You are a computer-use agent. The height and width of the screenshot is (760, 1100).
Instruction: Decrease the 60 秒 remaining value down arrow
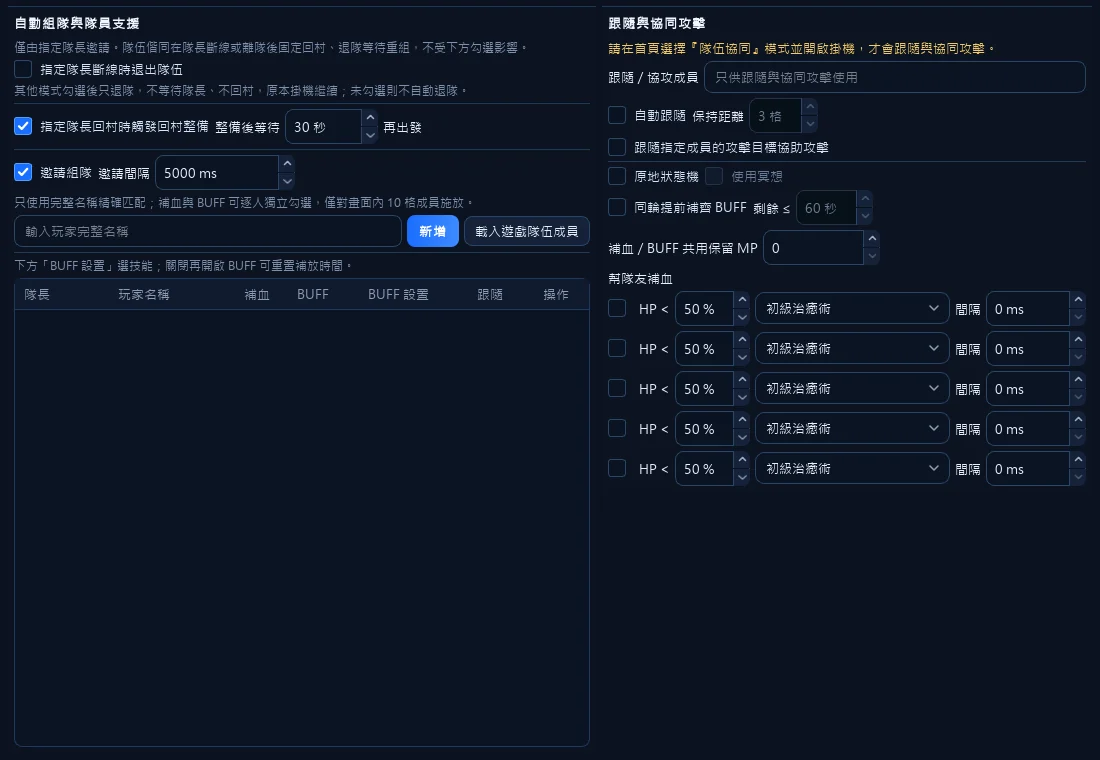coord(865,216)
